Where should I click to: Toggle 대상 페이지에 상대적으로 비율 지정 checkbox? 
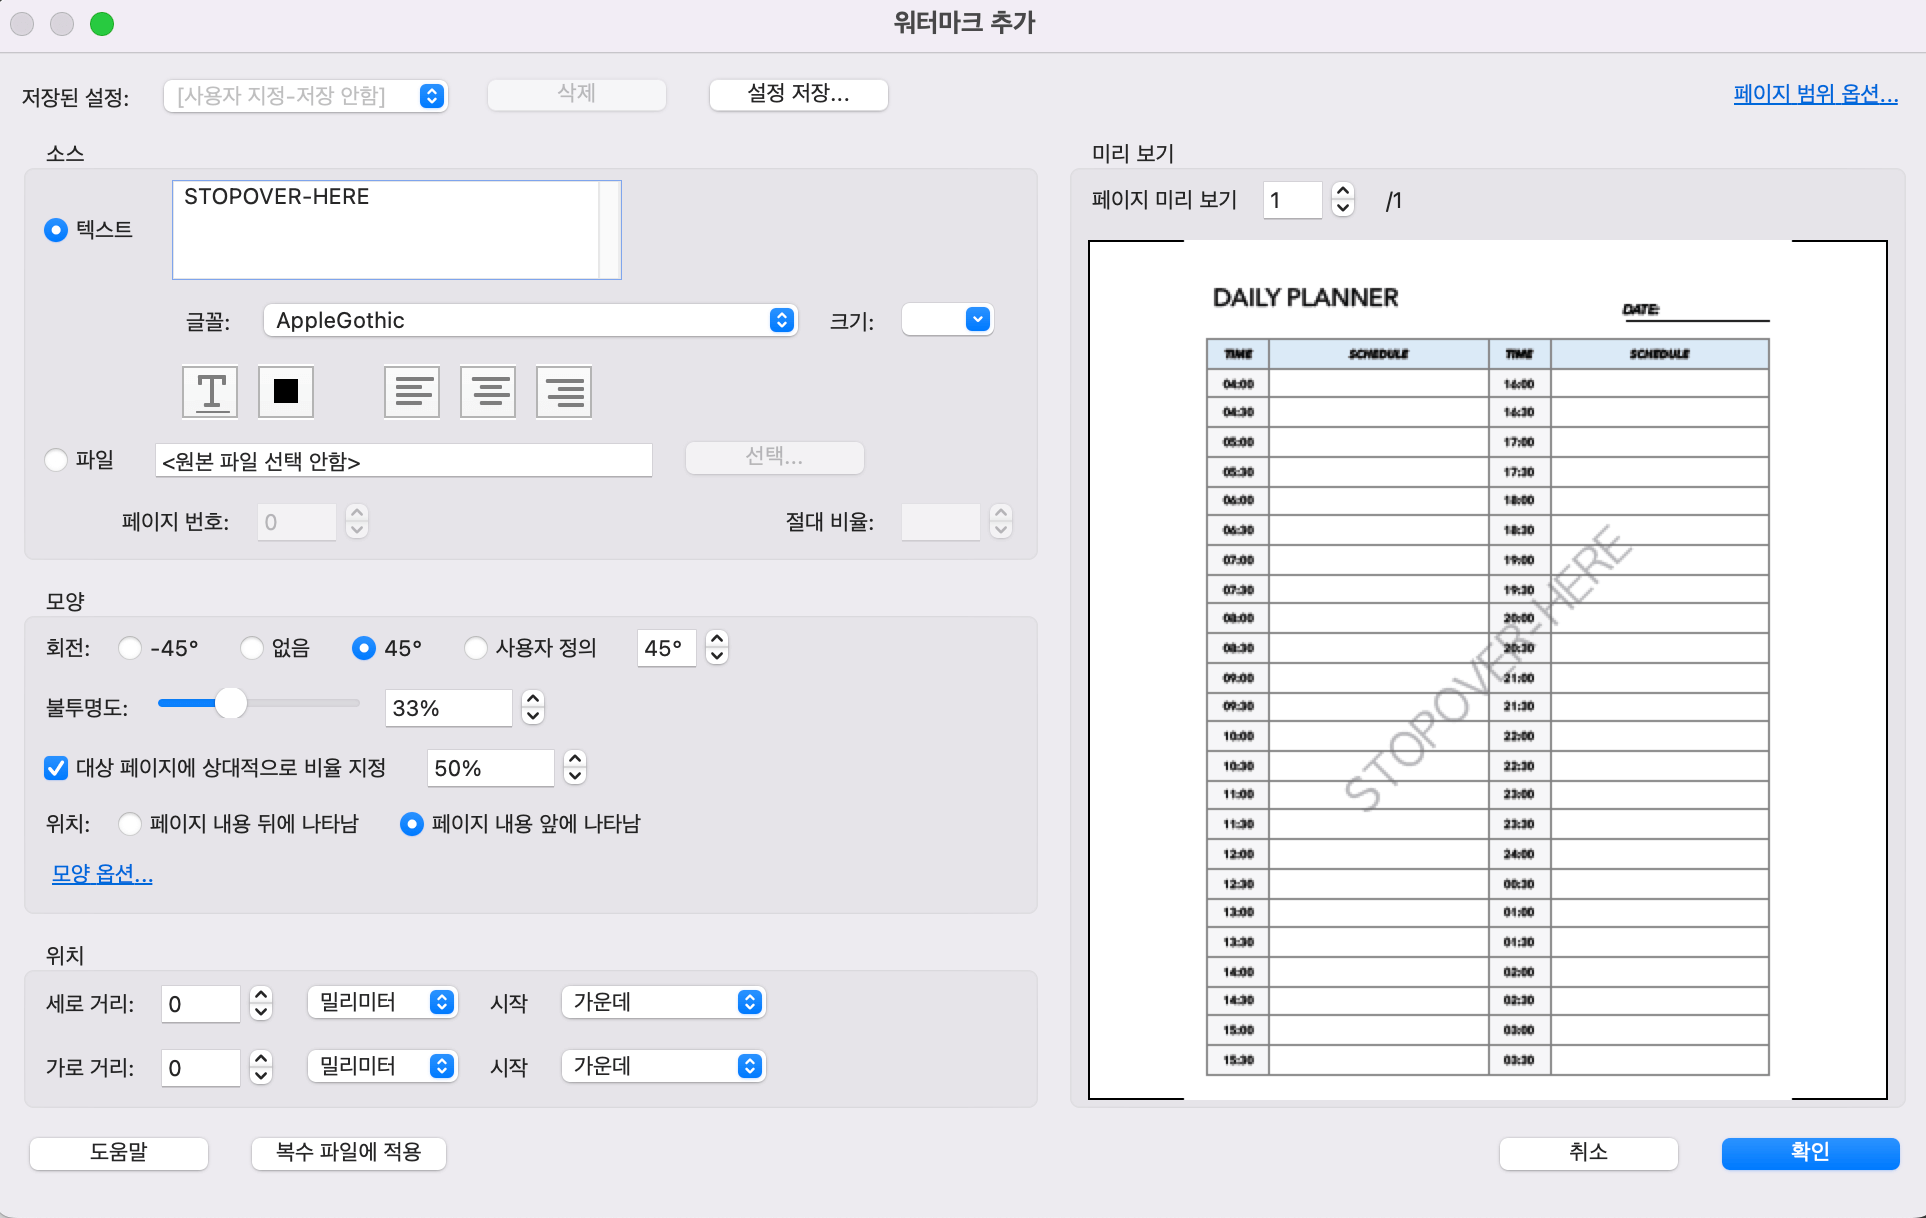tap(55, 768)
